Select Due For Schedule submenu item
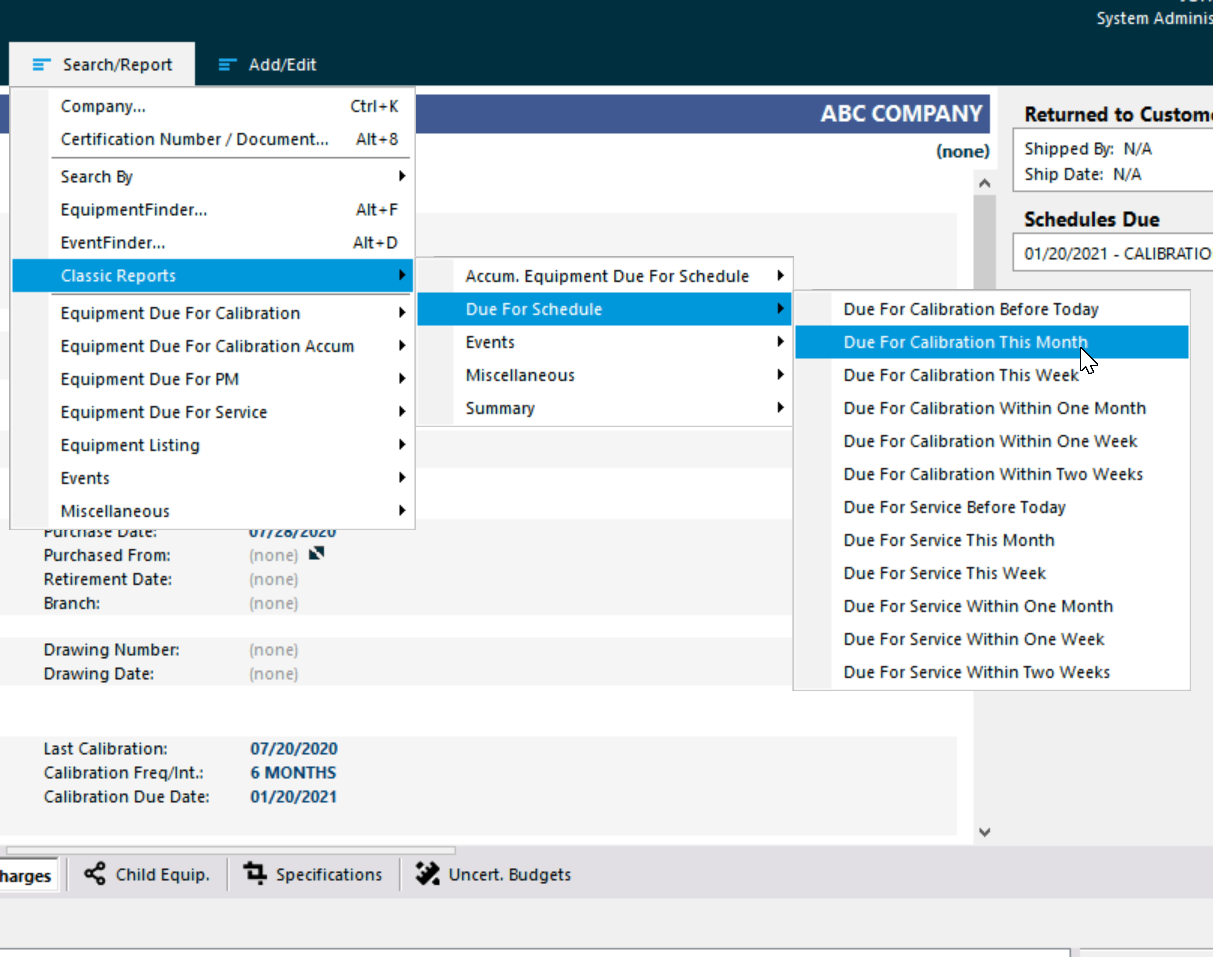1213x957 pixels. 604,309
